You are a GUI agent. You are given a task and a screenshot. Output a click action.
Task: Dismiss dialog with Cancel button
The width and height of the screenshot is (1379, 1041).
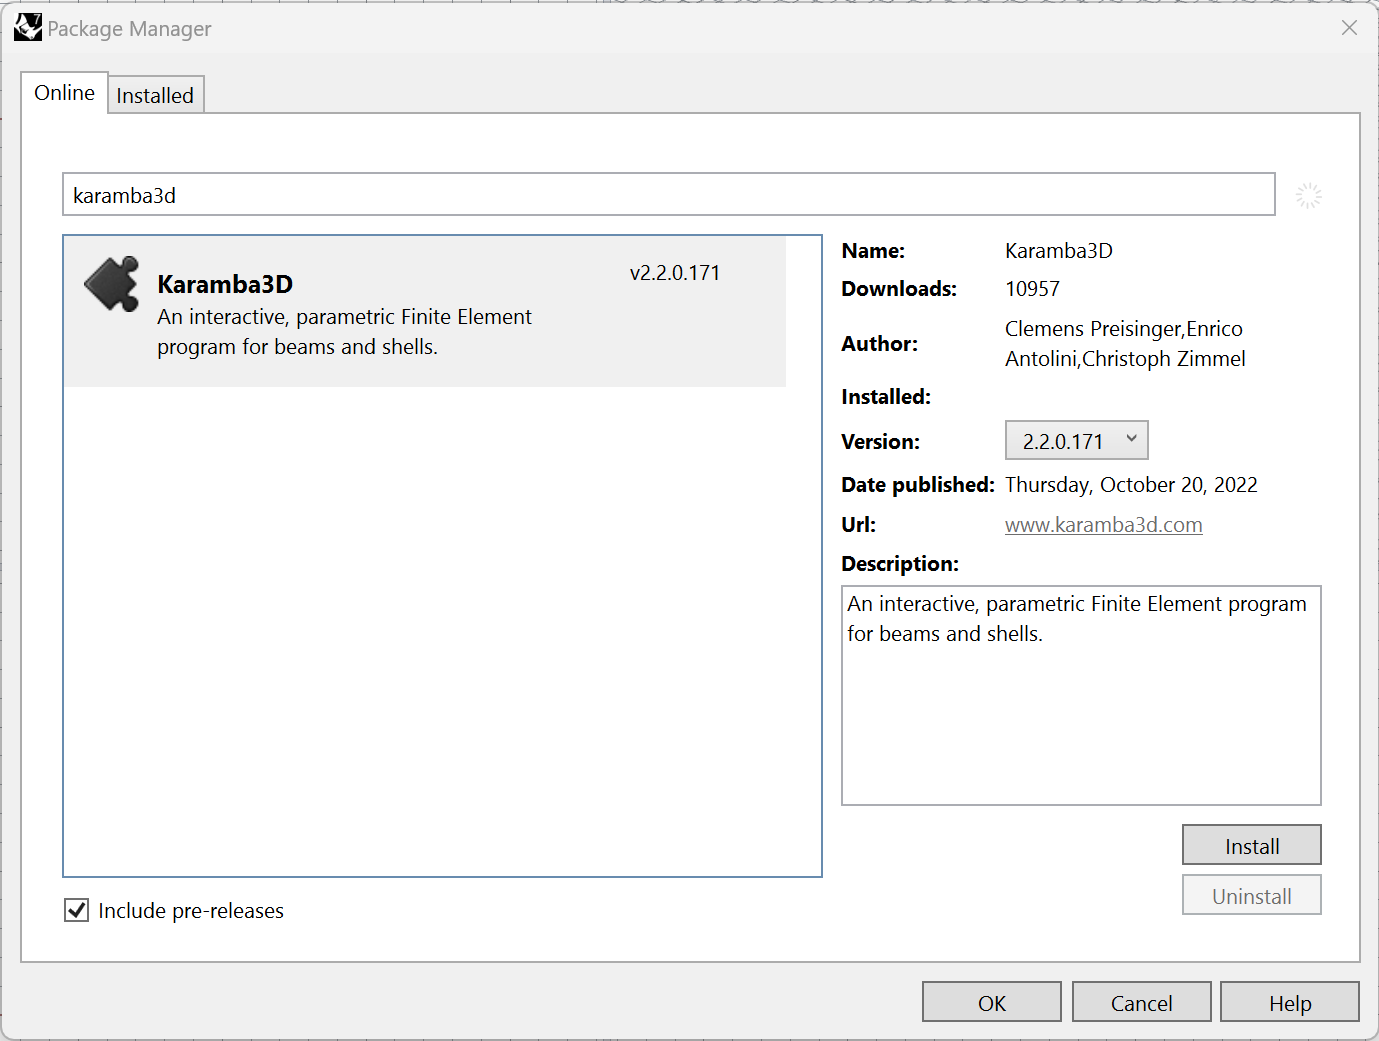[1141, 1003]
